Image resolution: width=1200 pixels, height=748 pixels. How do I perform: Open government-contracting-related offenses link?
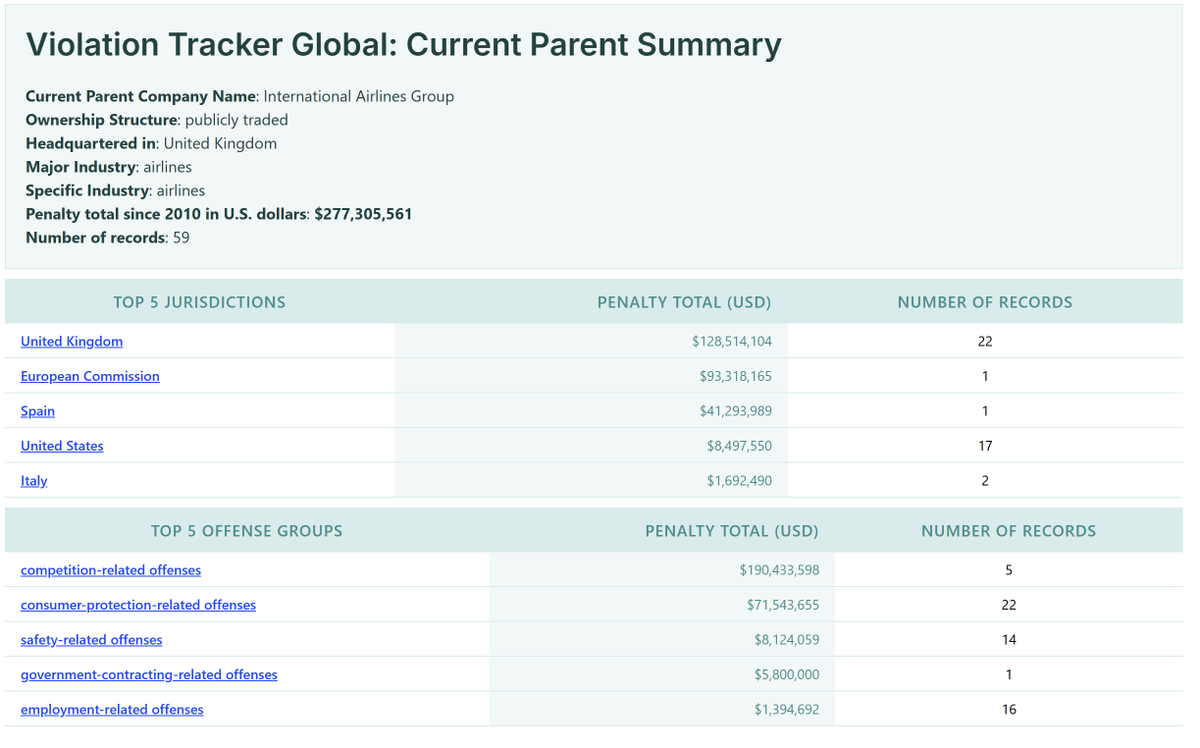(x=149, y=675)
